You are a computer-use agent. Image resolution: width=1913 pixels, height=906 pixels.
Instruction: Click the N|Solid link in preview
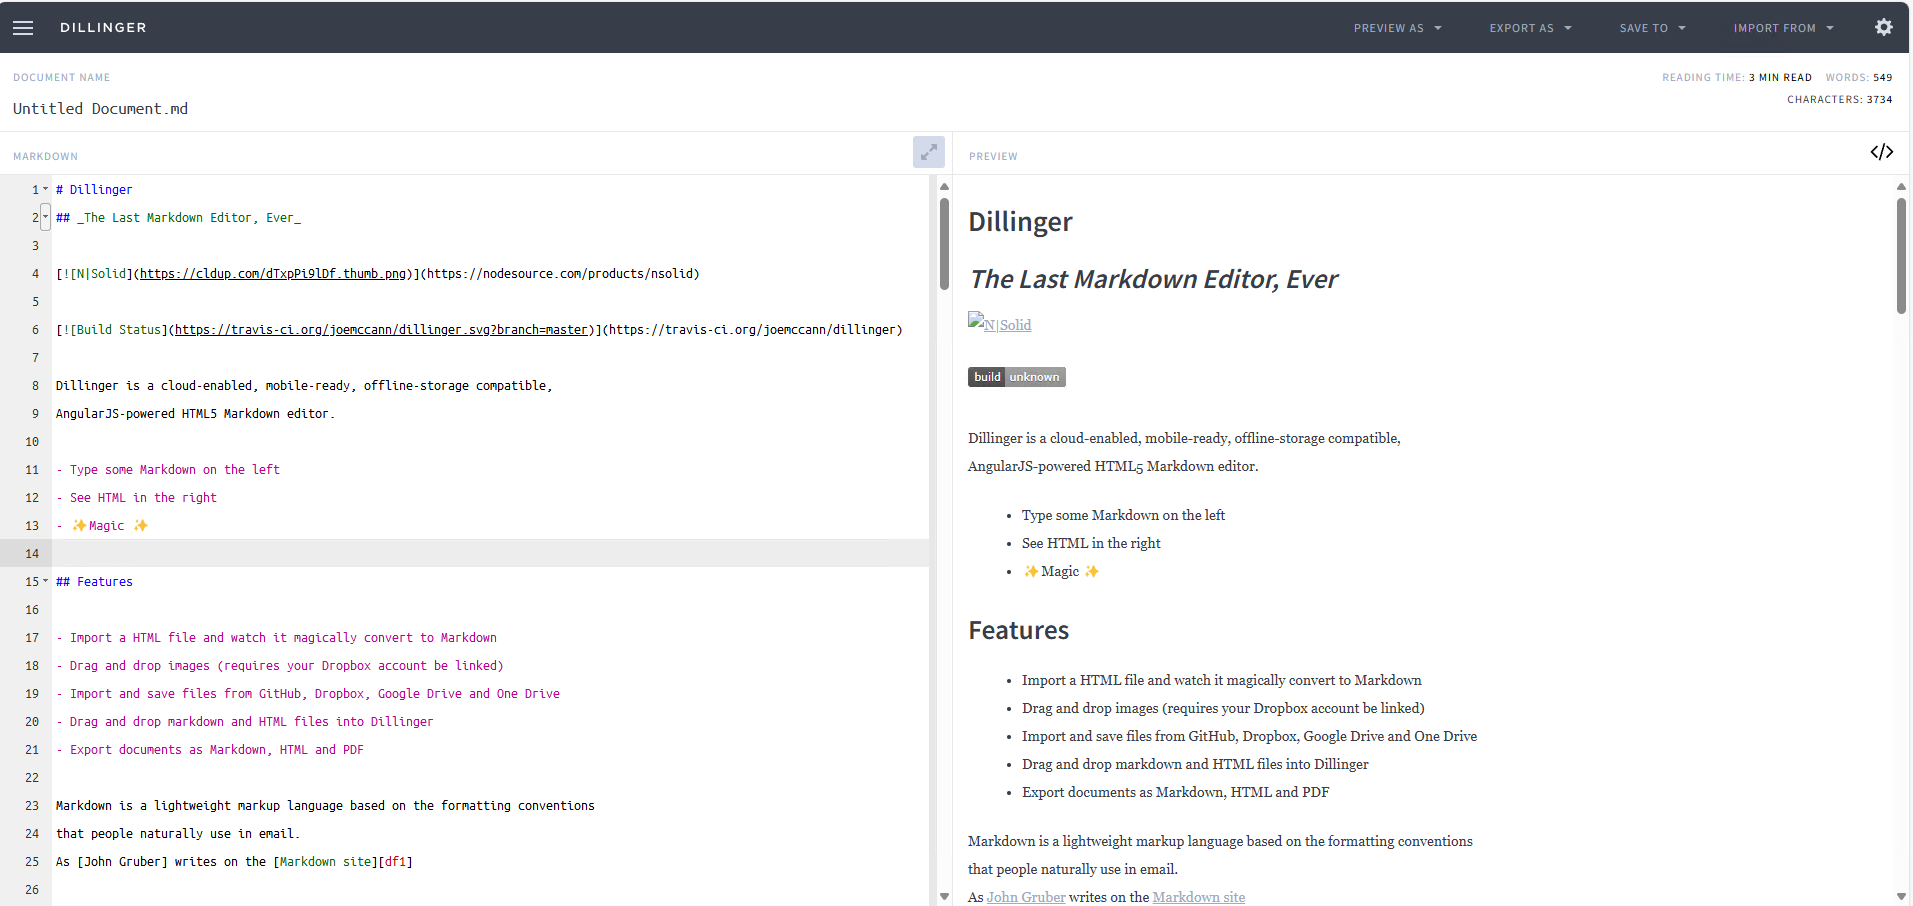[1008, 325]
